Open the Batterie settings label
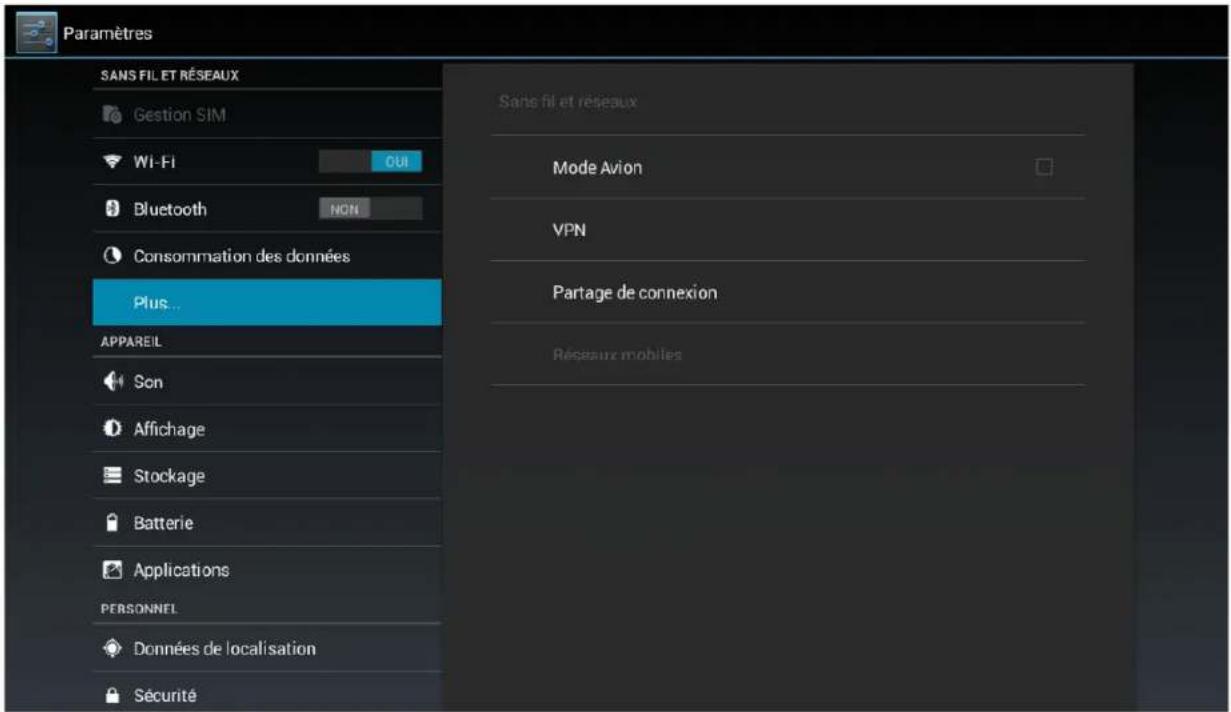 (x=163, y=523)
